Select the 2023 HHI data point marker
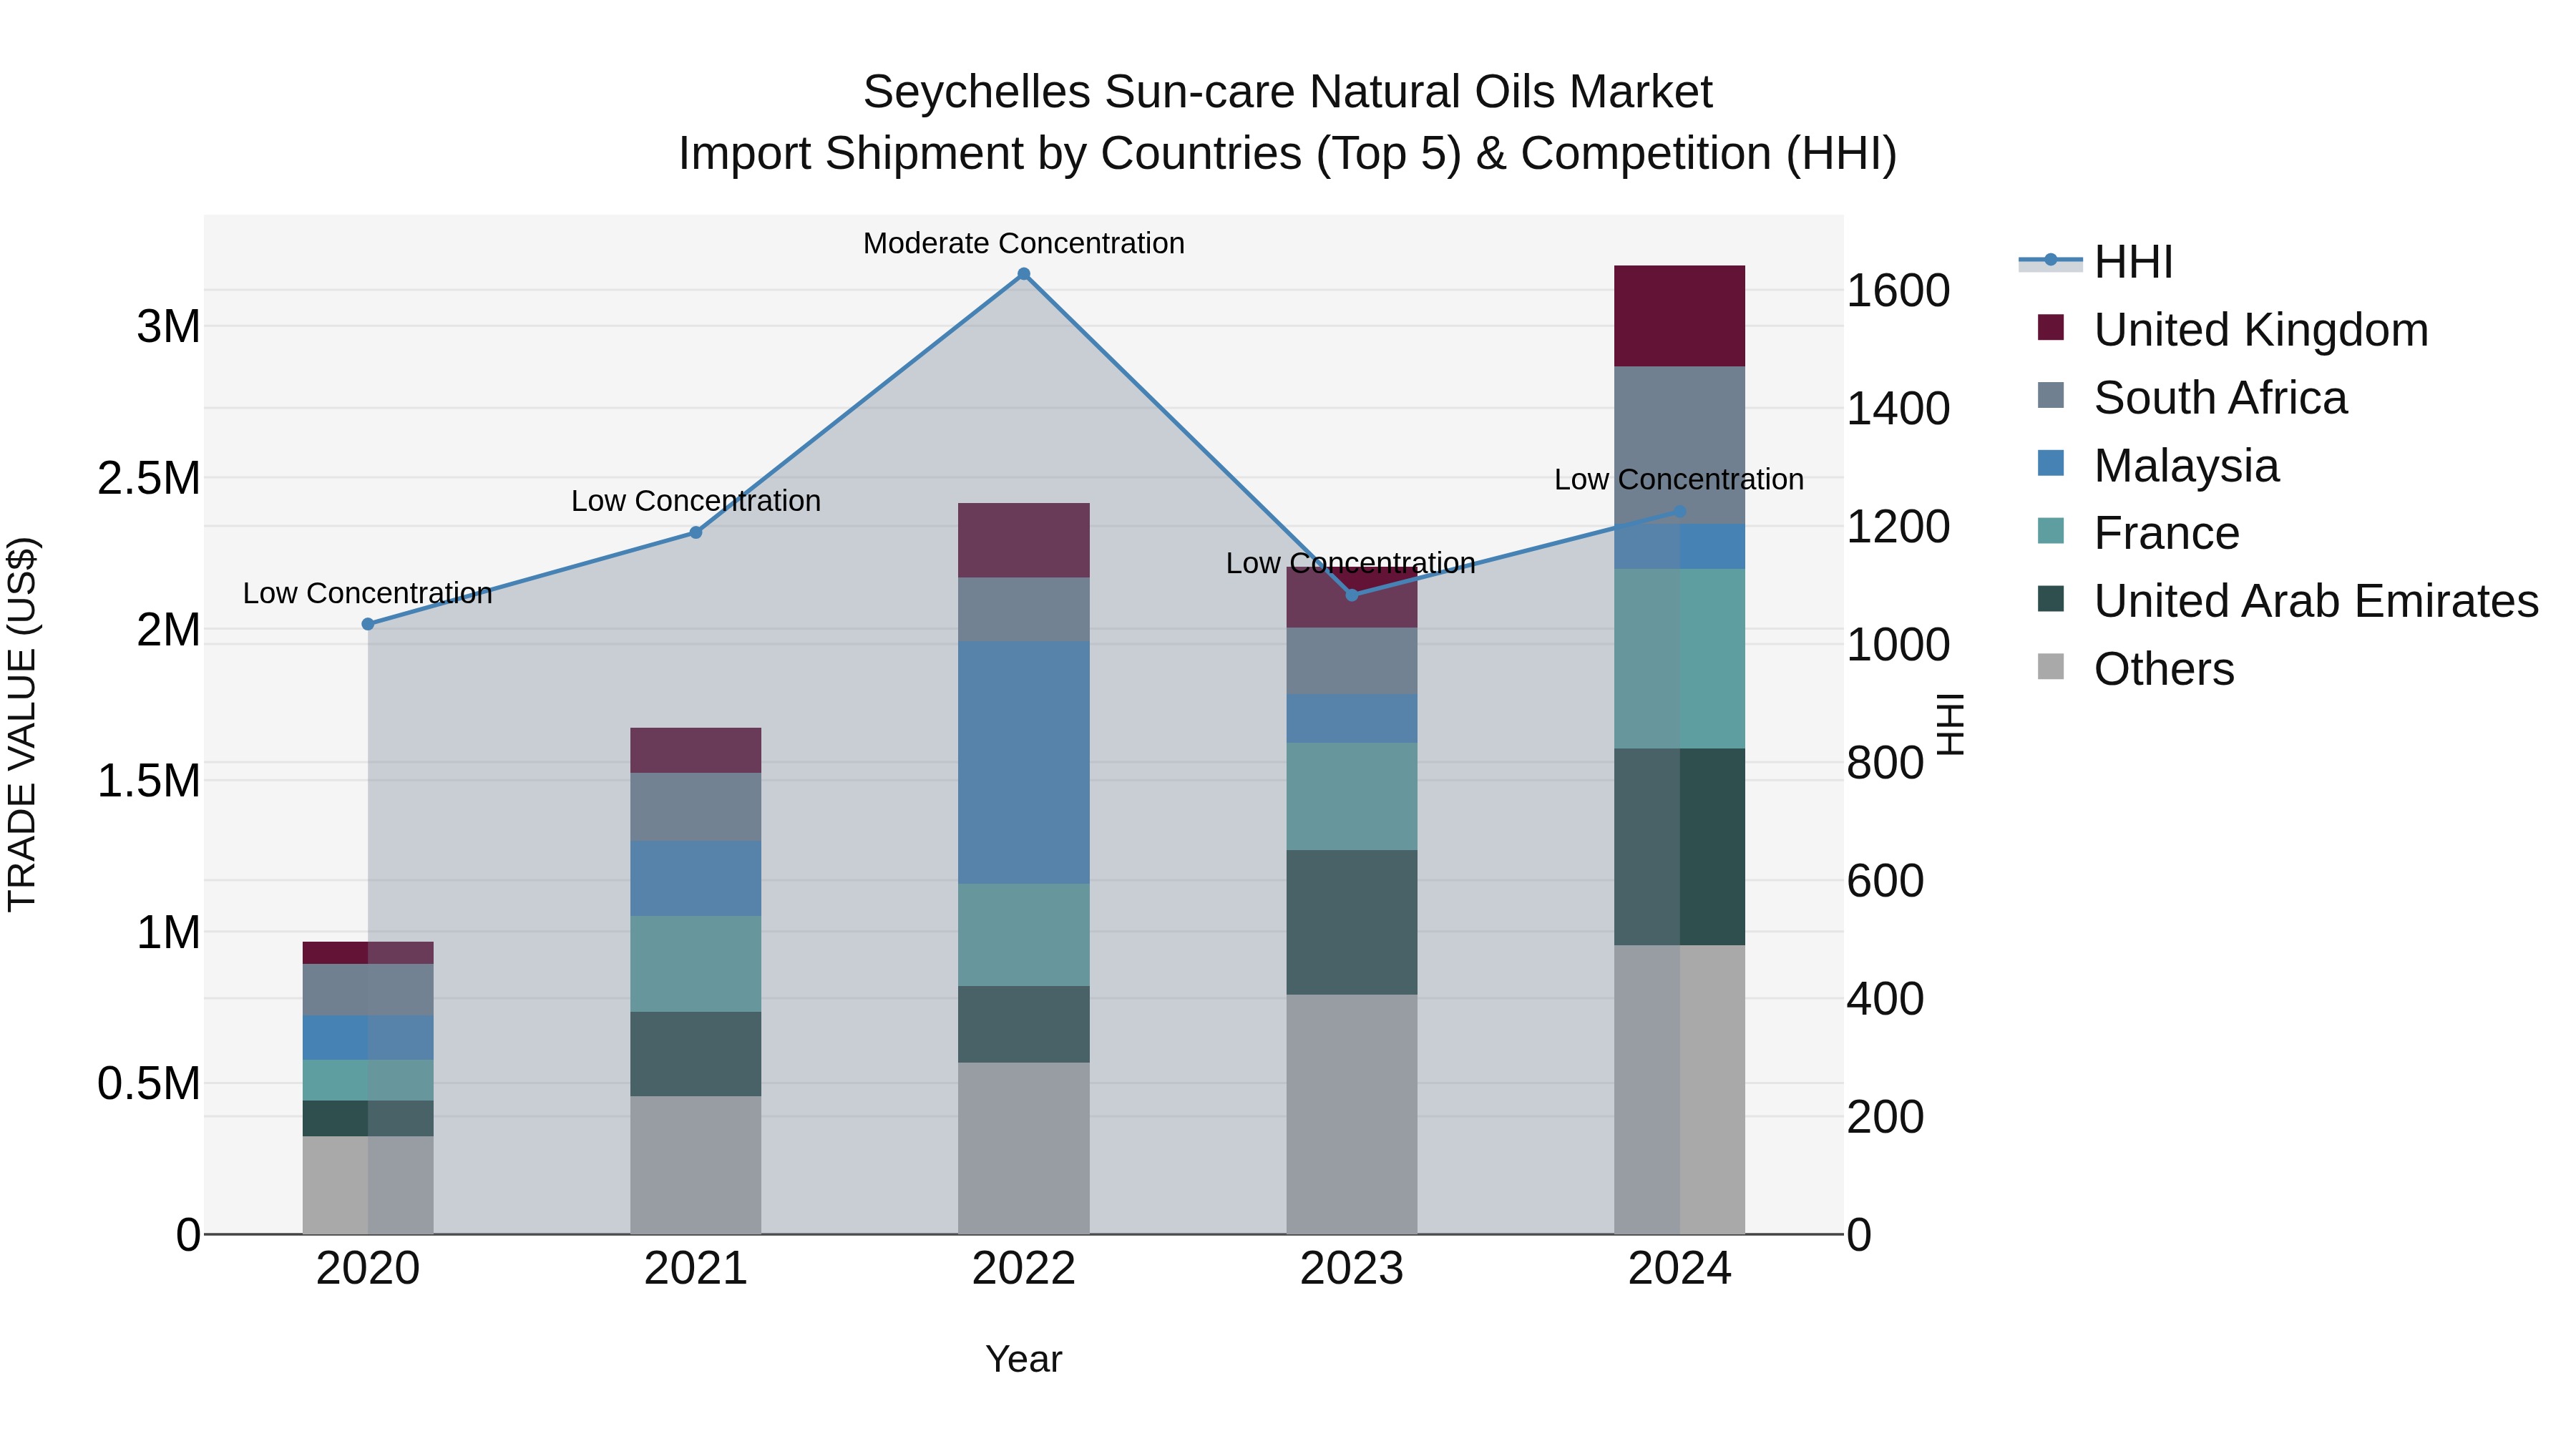Screen dimensions: 2576x1449 [x=1352, y=595]
